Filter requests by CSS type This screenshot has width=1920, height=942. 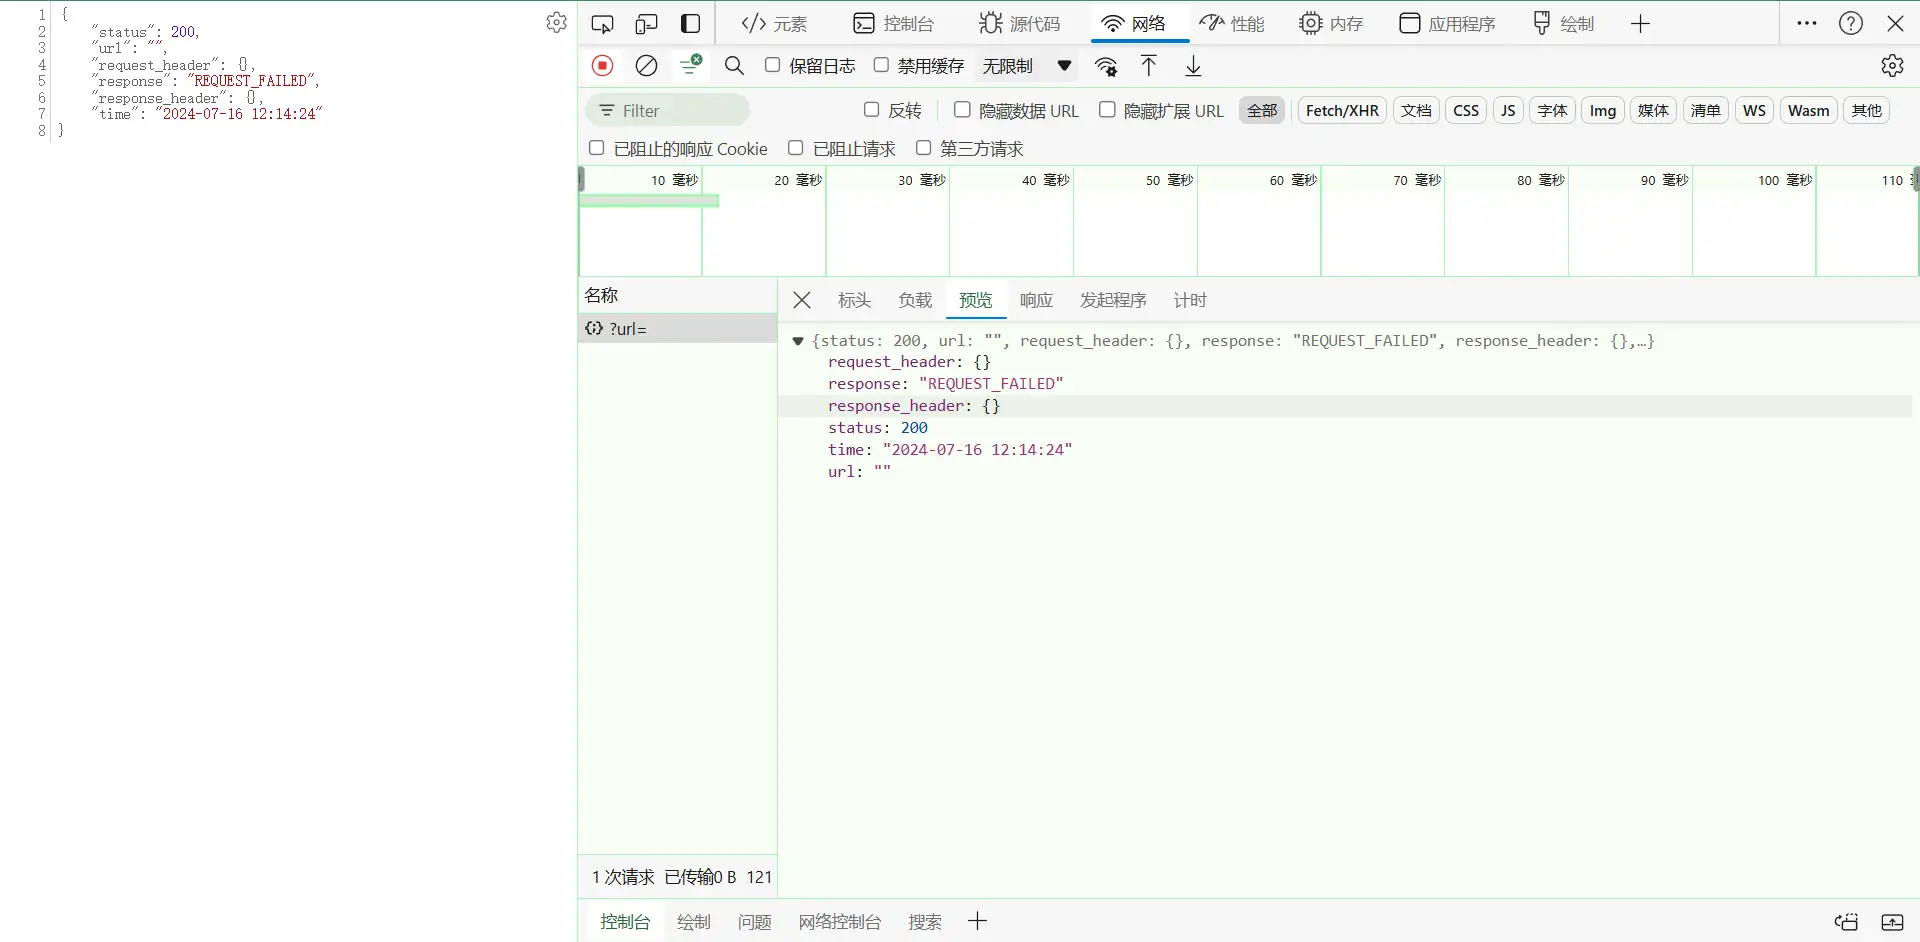coord(1465,110)
